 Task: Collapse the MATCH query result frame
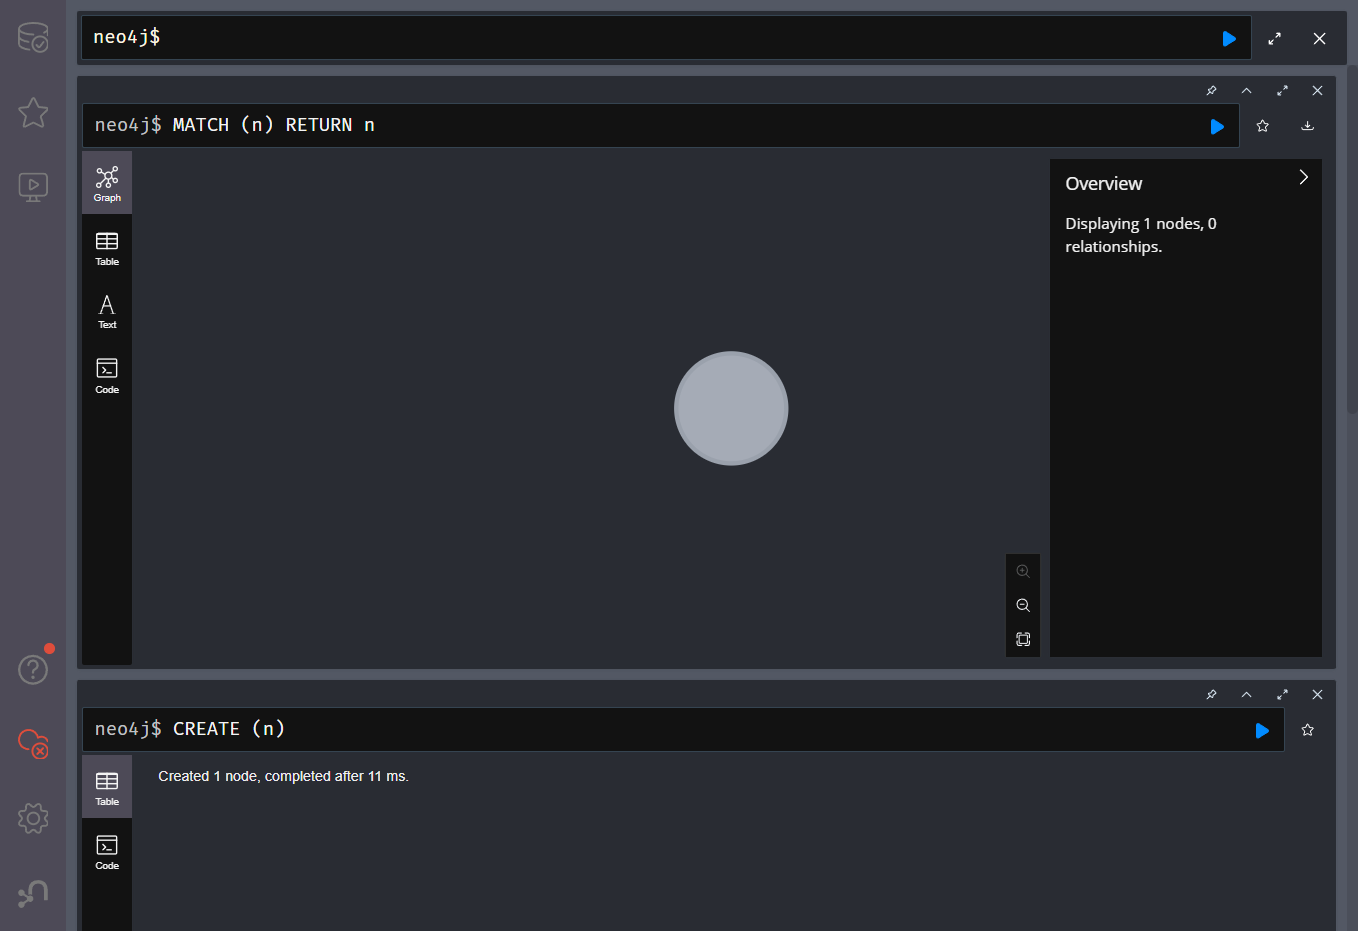[1246, 90]
